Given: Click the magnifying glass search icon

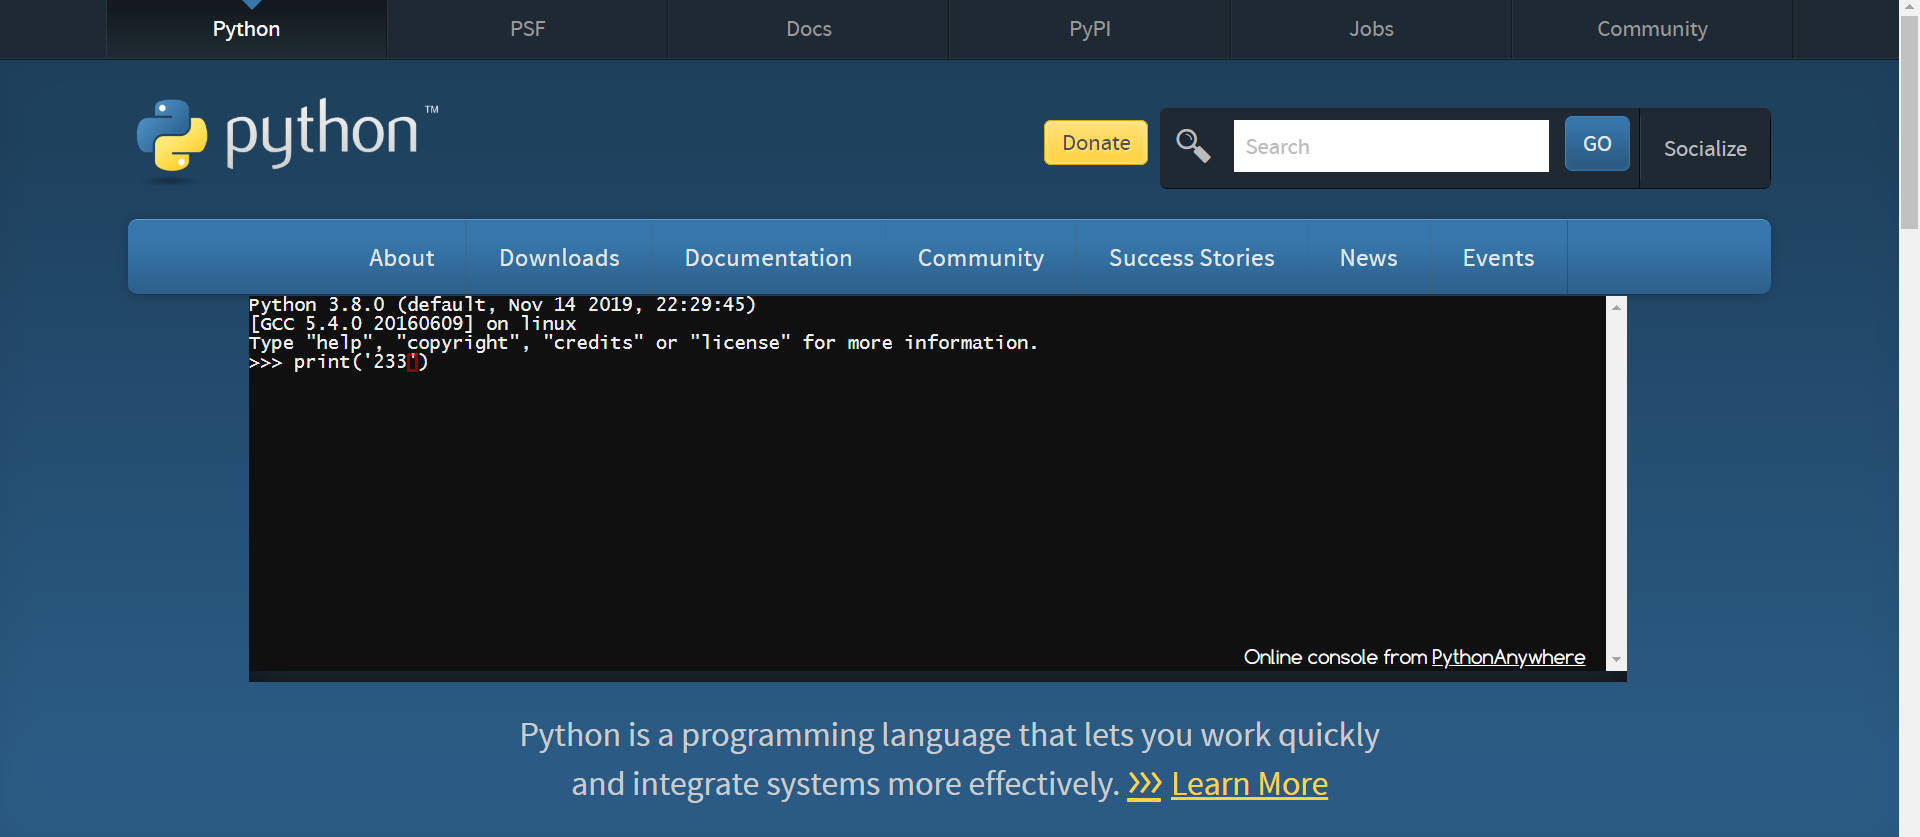Looking at the screenshot, I should click(x=1193, y=146).
